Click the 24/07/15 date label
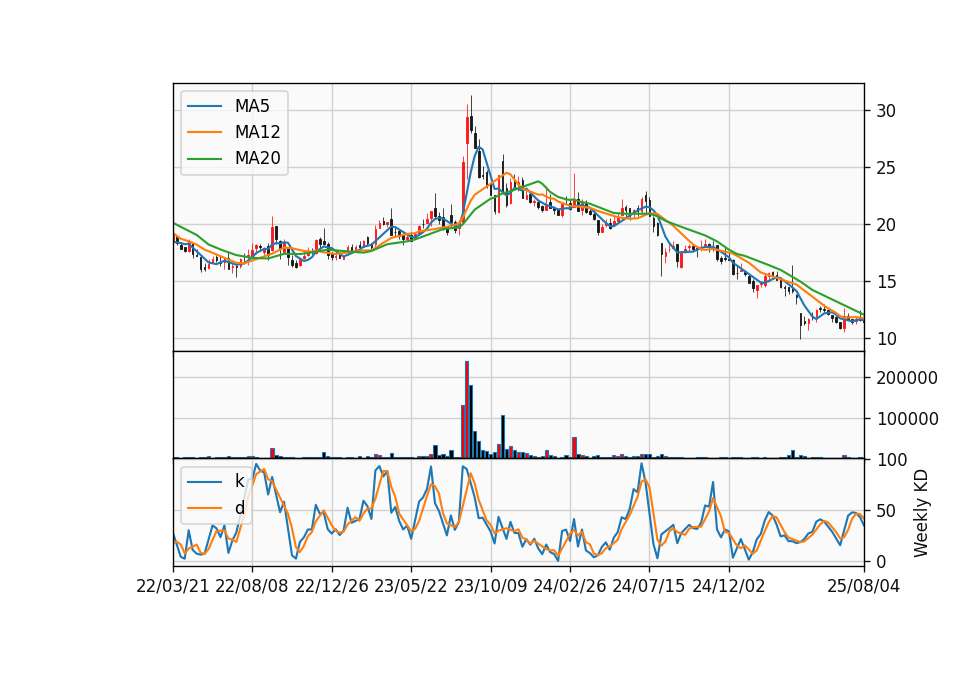 click(x=649, y=586)
